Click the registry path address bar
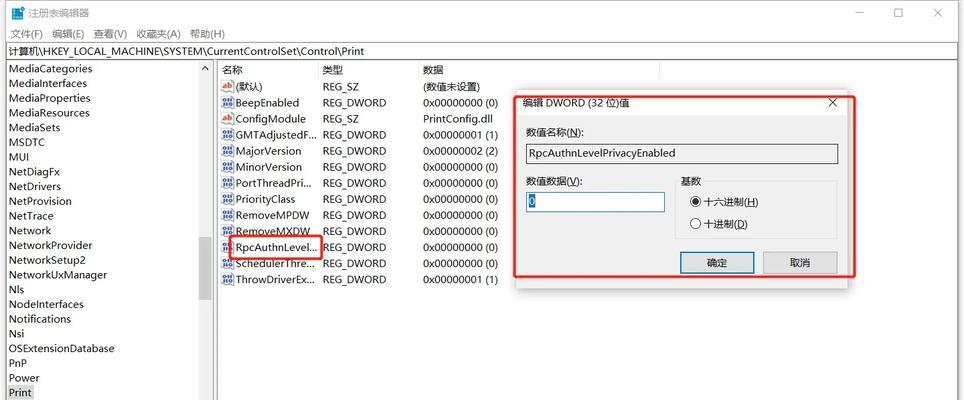Viewport: 964px width, 400px height. (x=482, y=52)
